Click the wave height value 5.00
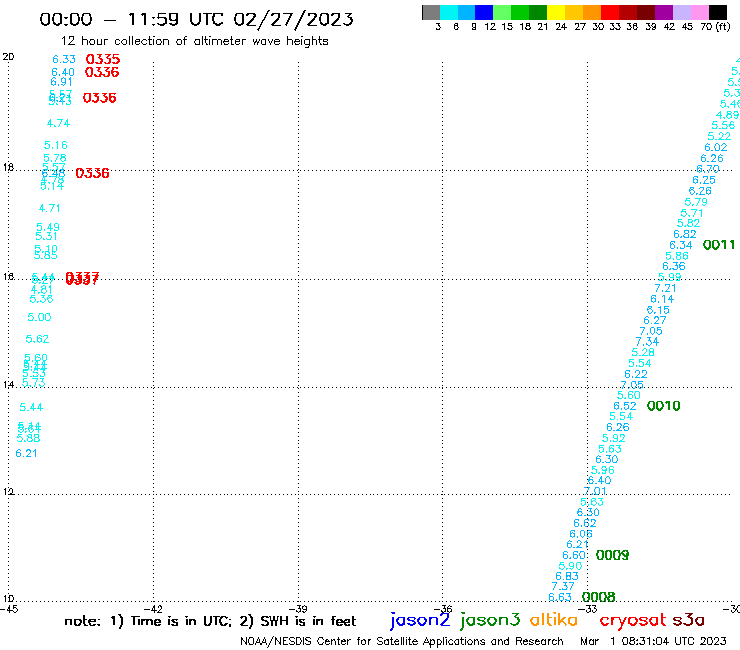 point(39,317)
